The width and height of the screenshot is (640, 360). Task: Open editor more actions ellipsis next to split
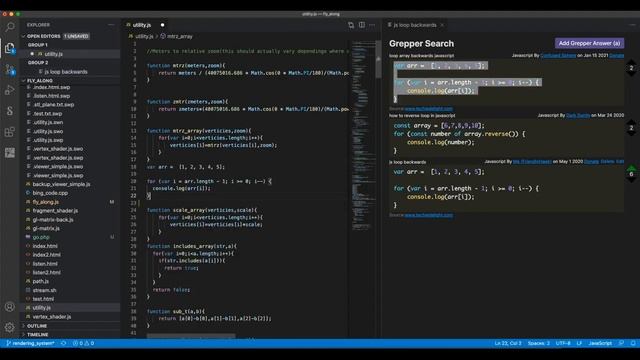click(x=372, y=25)
